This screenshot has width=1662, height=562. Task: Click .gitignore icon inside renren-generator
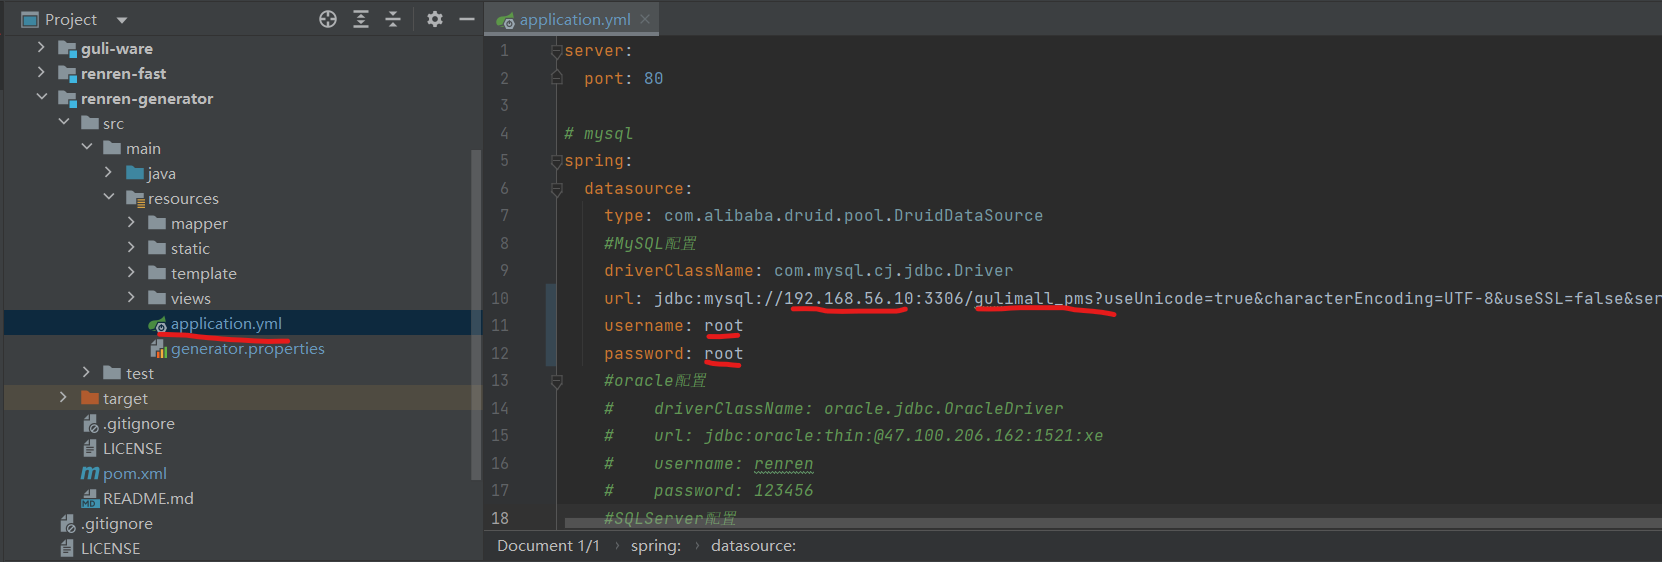pyautogui.click(x=90, y=423)
